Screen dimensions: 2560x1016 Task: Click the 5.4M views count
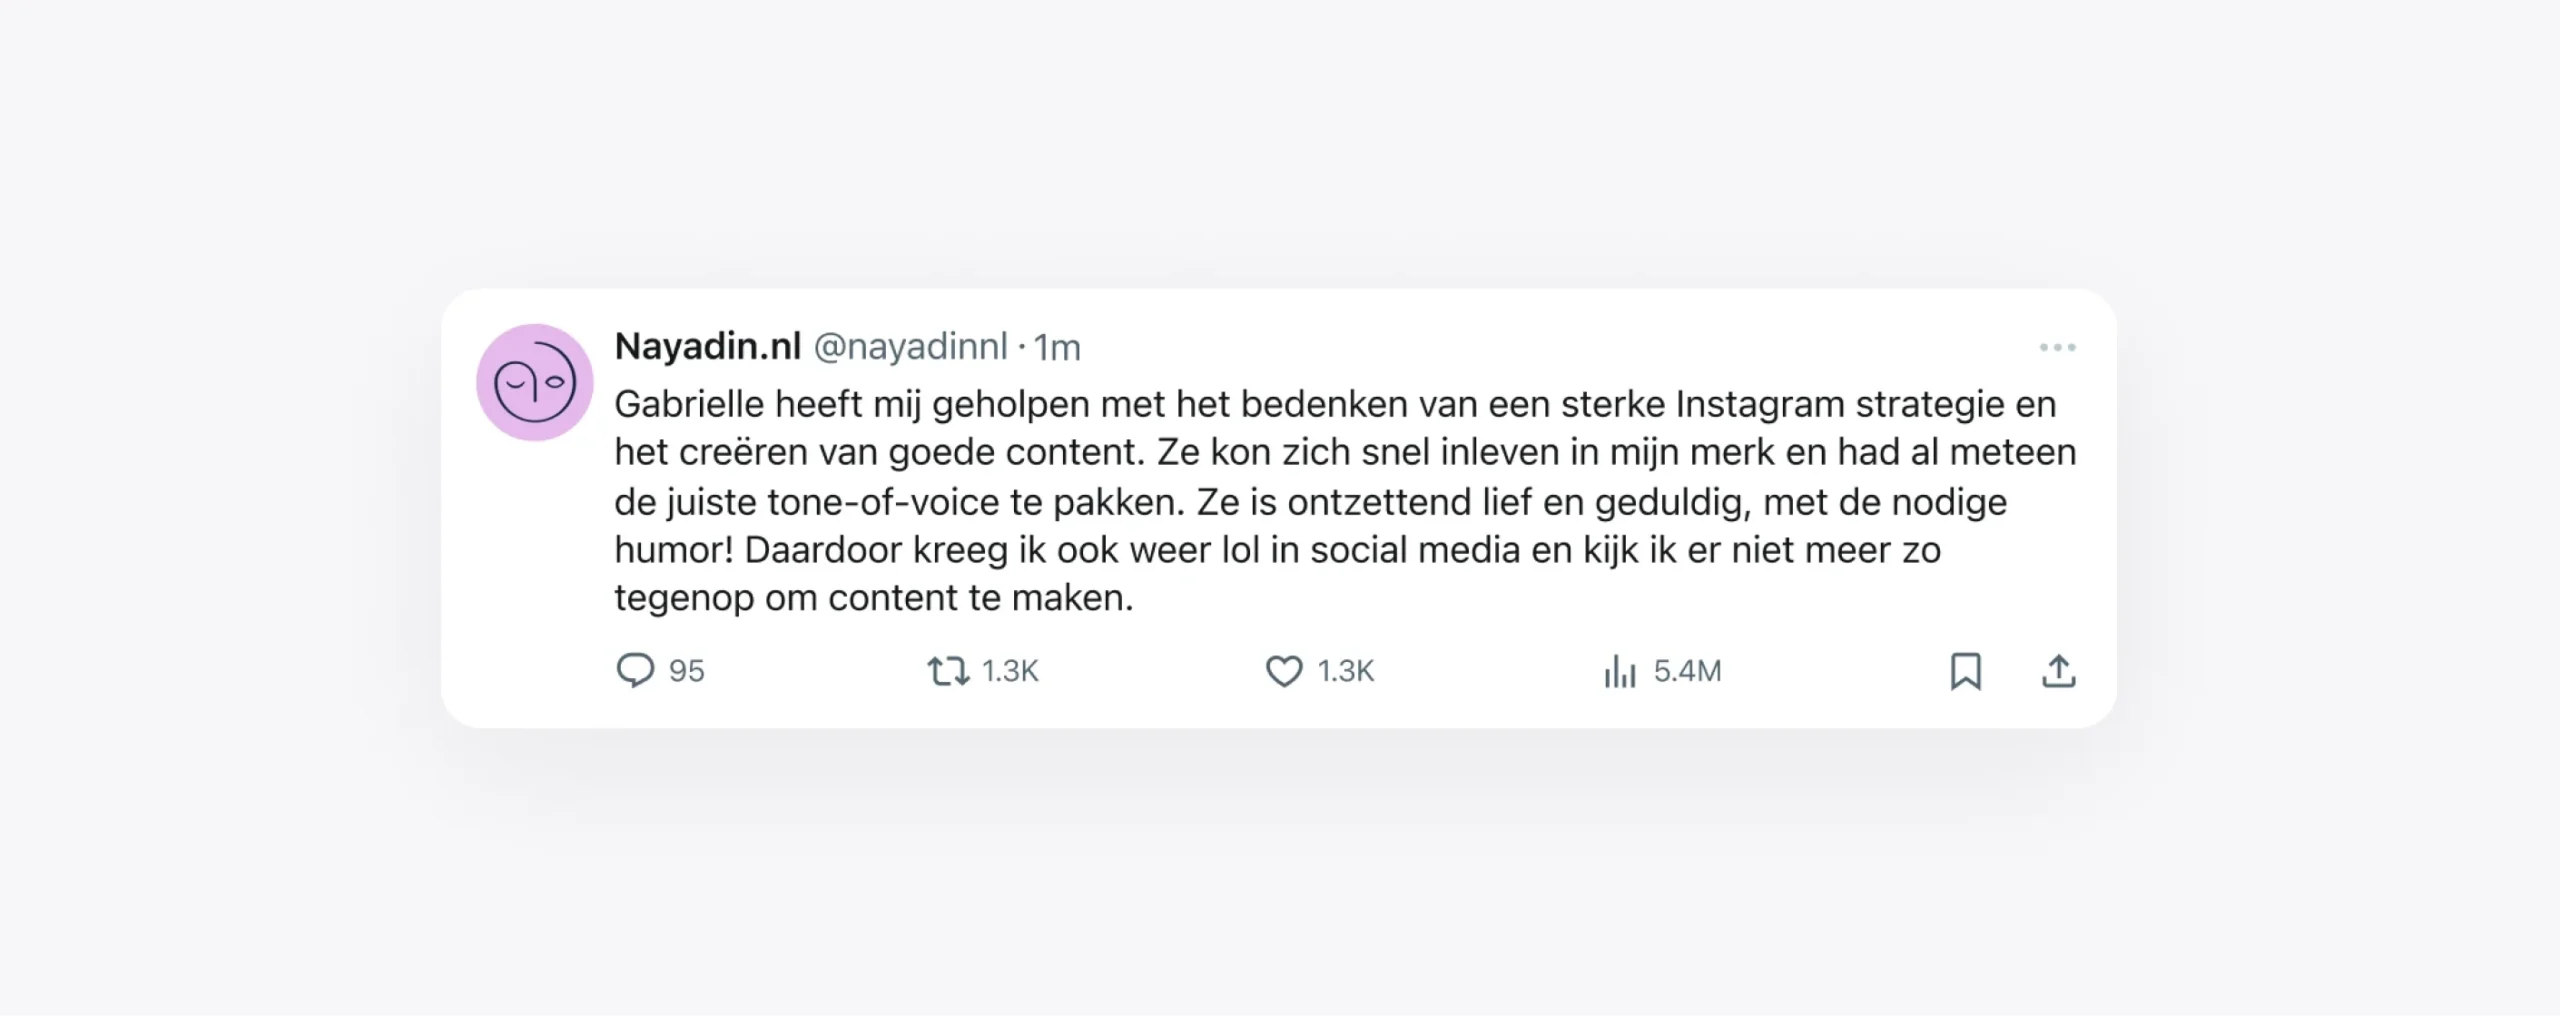click(1687, 671)
